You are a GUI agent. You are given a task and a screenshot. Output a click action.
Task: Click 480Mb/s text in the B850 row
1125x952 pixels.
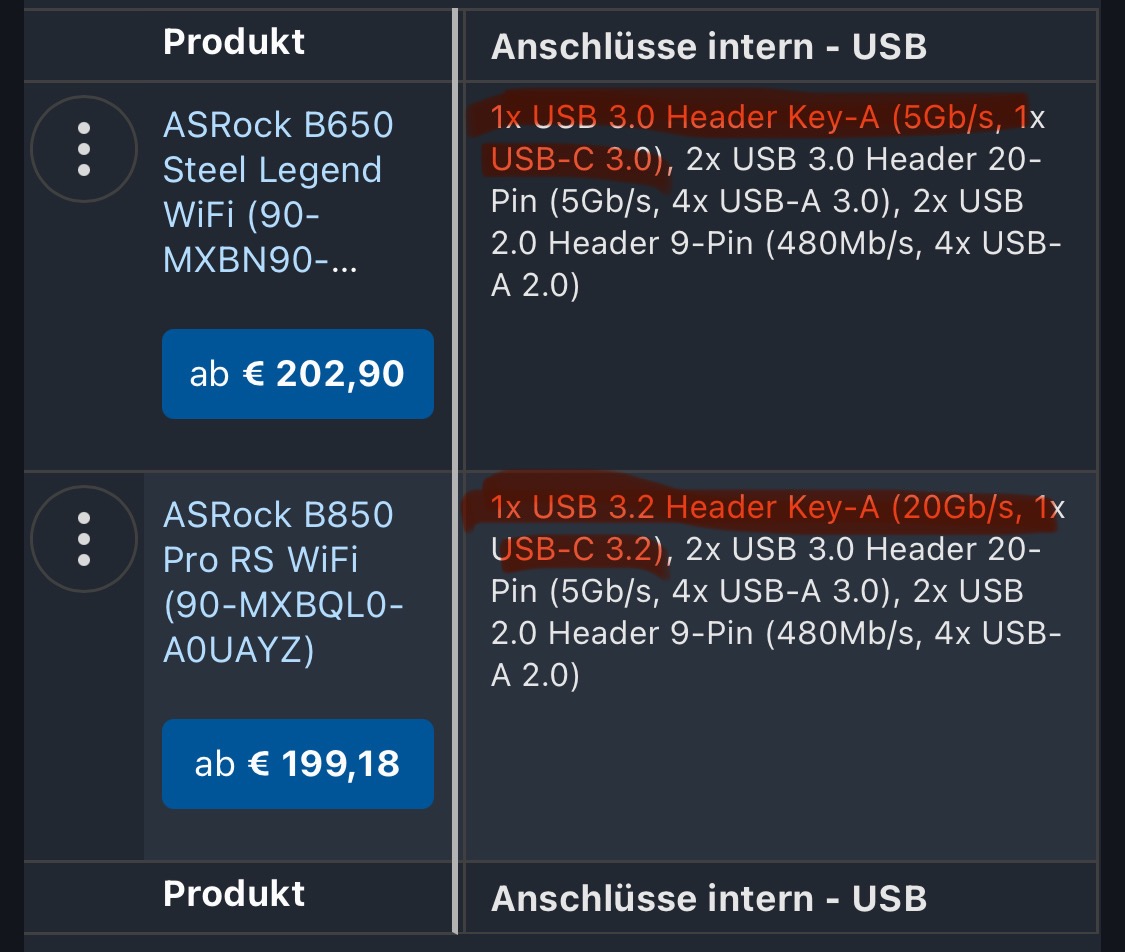click(844, 633)
